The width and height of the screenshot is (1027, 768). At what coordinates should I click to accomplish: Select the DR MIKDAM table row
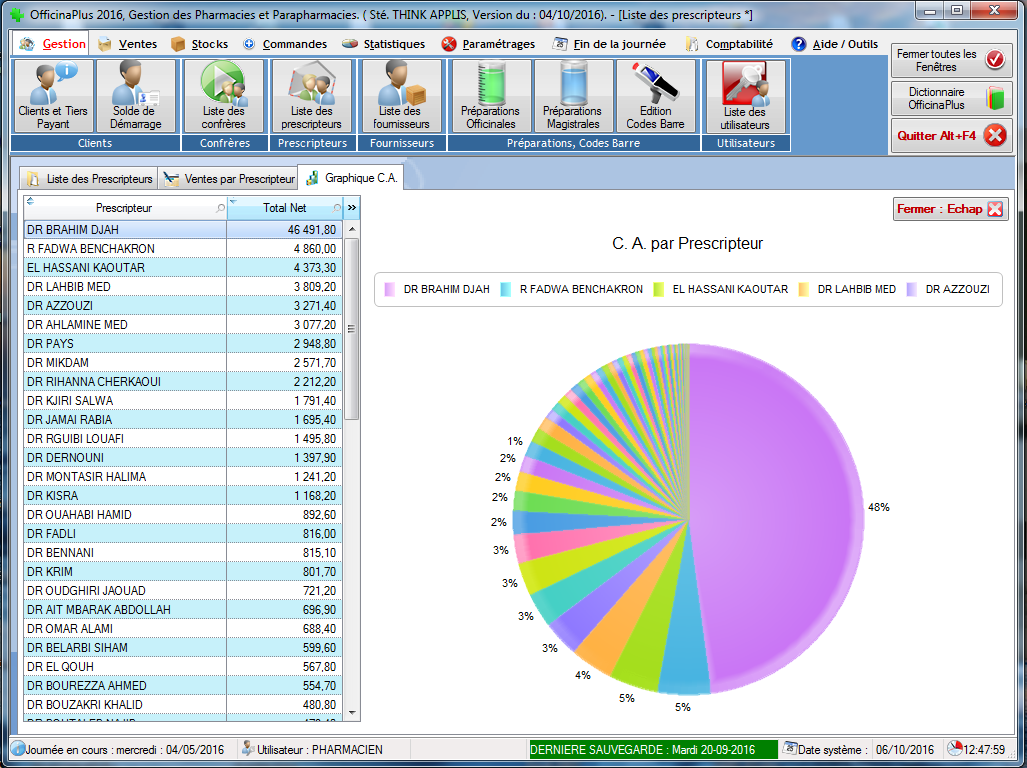[x=125, y=362]
